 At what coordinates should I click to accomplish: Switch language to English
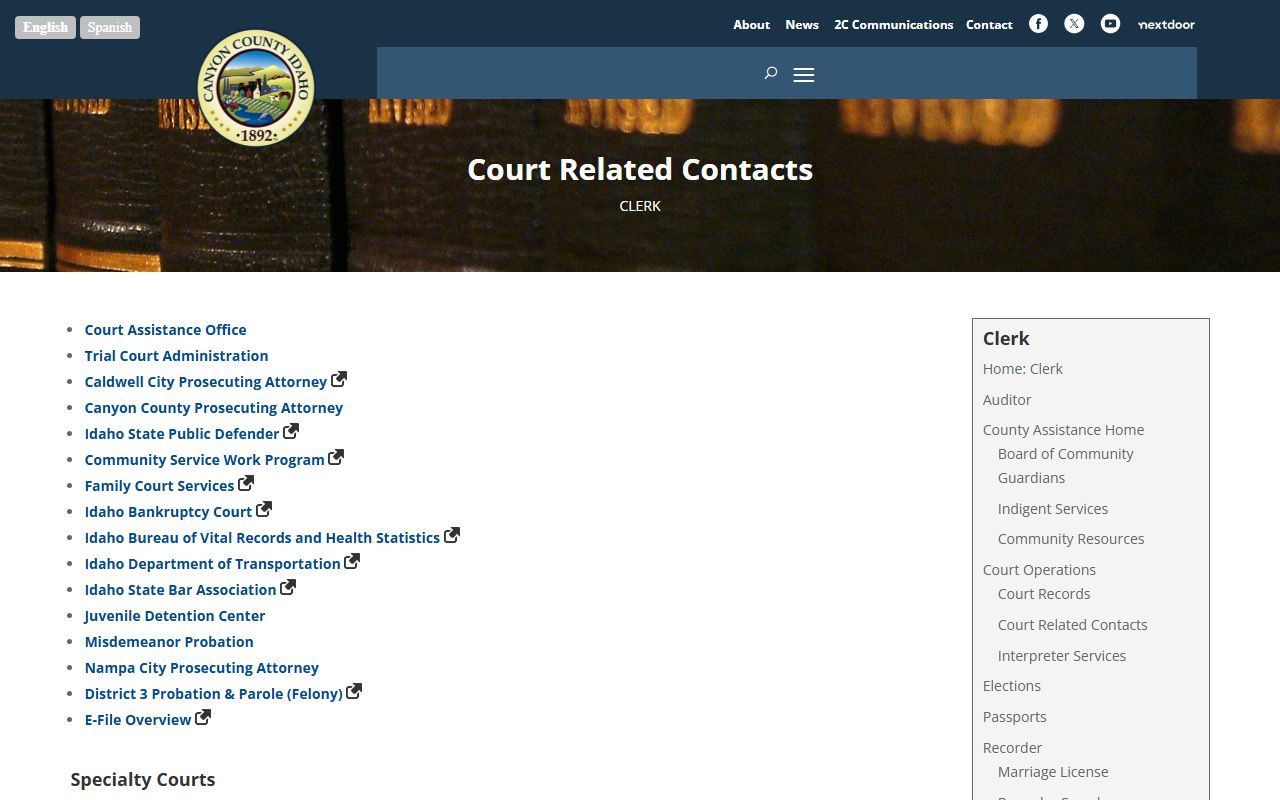(x=46, y=27)
